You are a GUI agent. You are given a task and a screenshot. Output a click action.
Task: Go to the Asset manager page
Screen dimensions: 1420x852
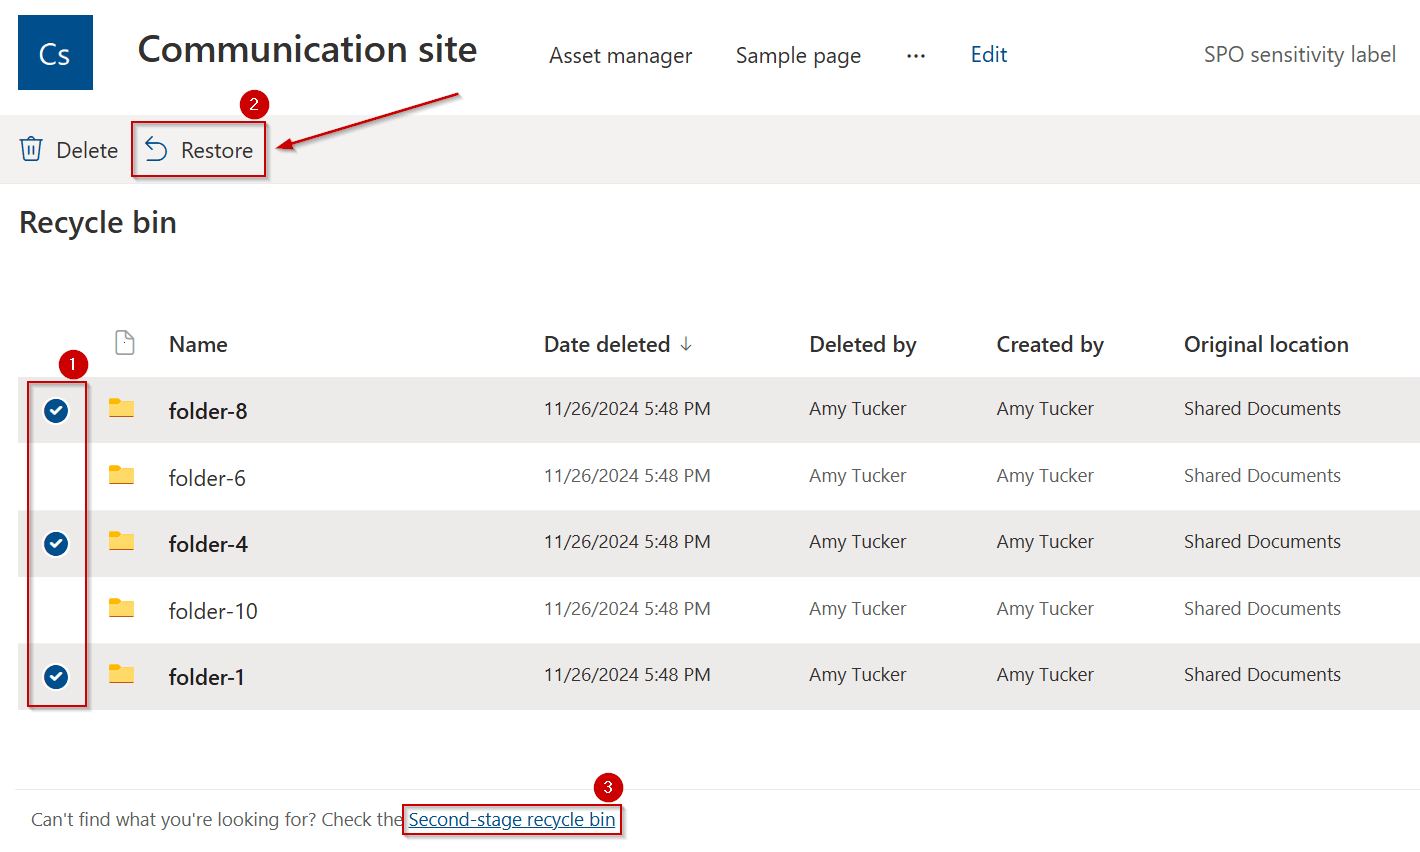[x=620, y=56]
